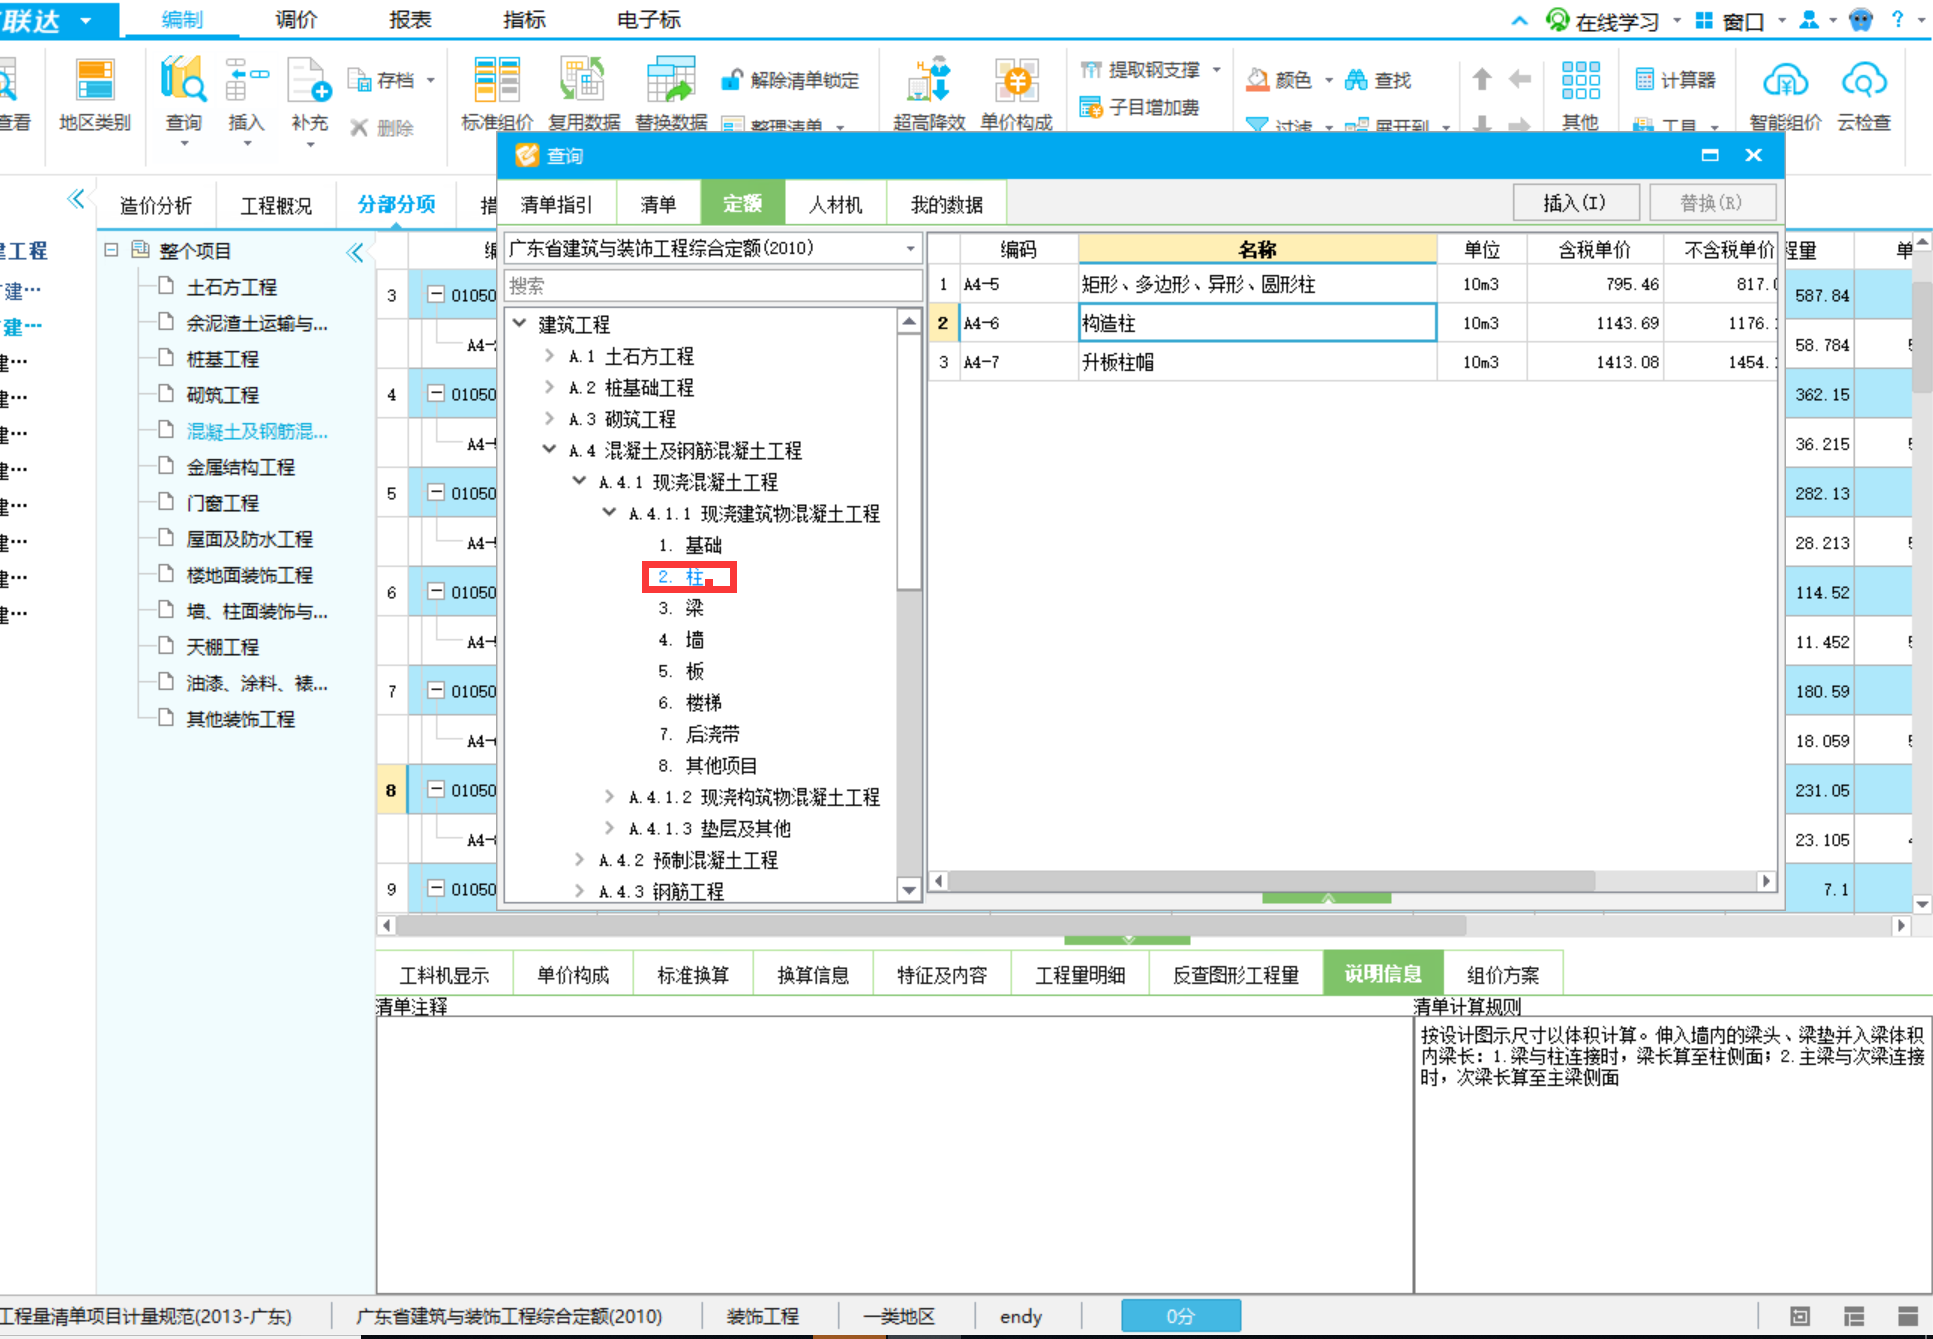Click the 替换(R) button
1933x1339 pixels.
(x=1711, y=203)
